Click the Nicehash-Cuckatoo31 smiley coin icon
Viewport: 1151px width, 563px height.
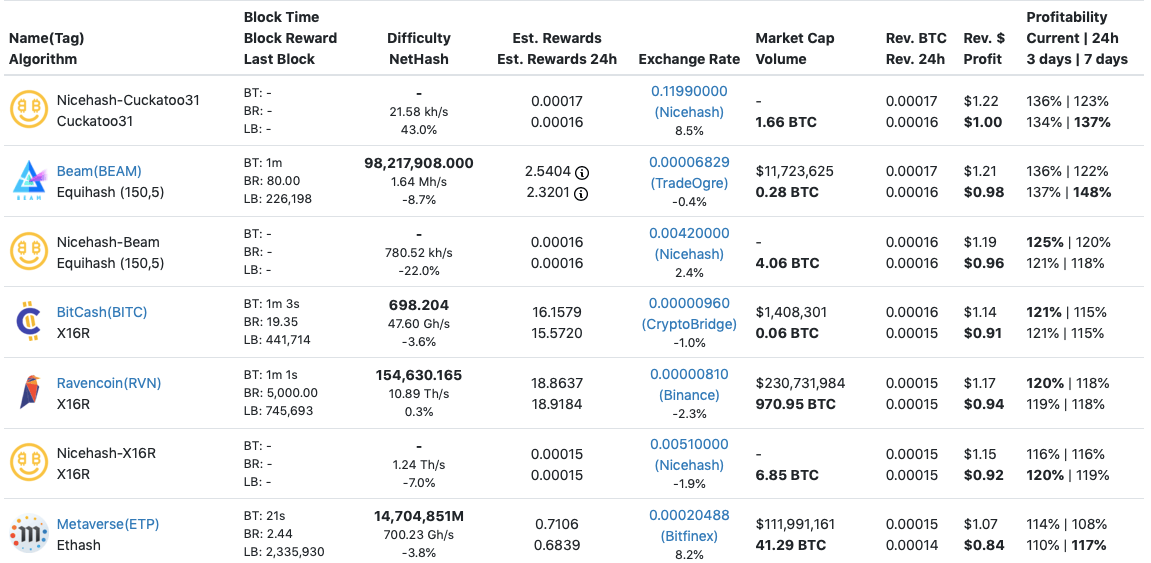tap(28, 111)
